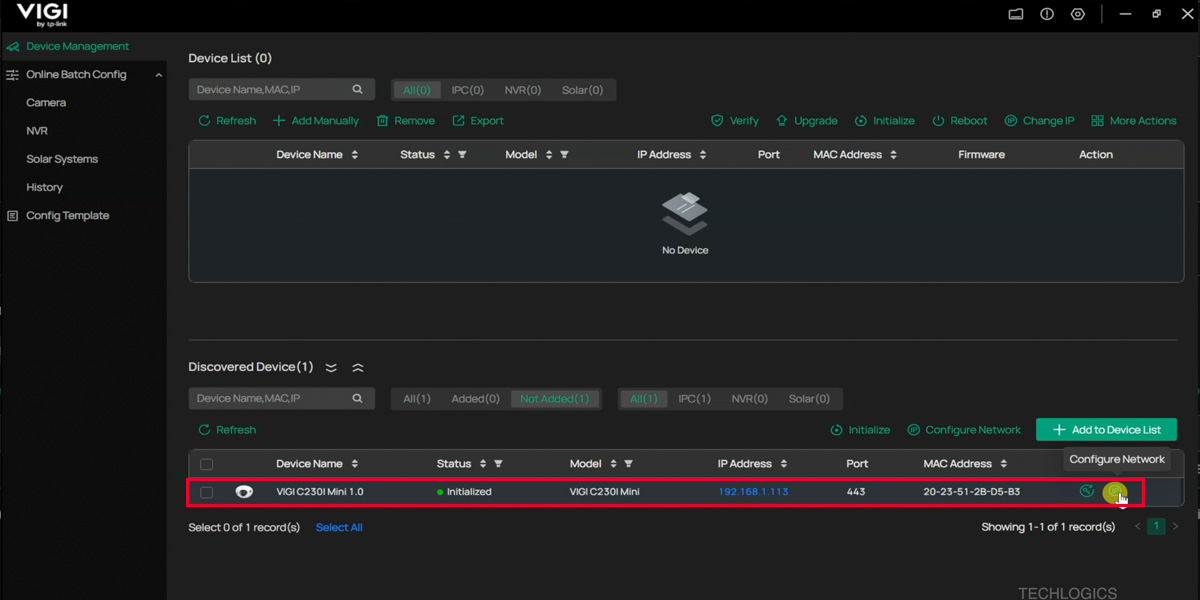The height and width of the screenshot is (600, 1200).
Task: Open NVR batch config
Action: pyautogui.click(x=37, y=131)
